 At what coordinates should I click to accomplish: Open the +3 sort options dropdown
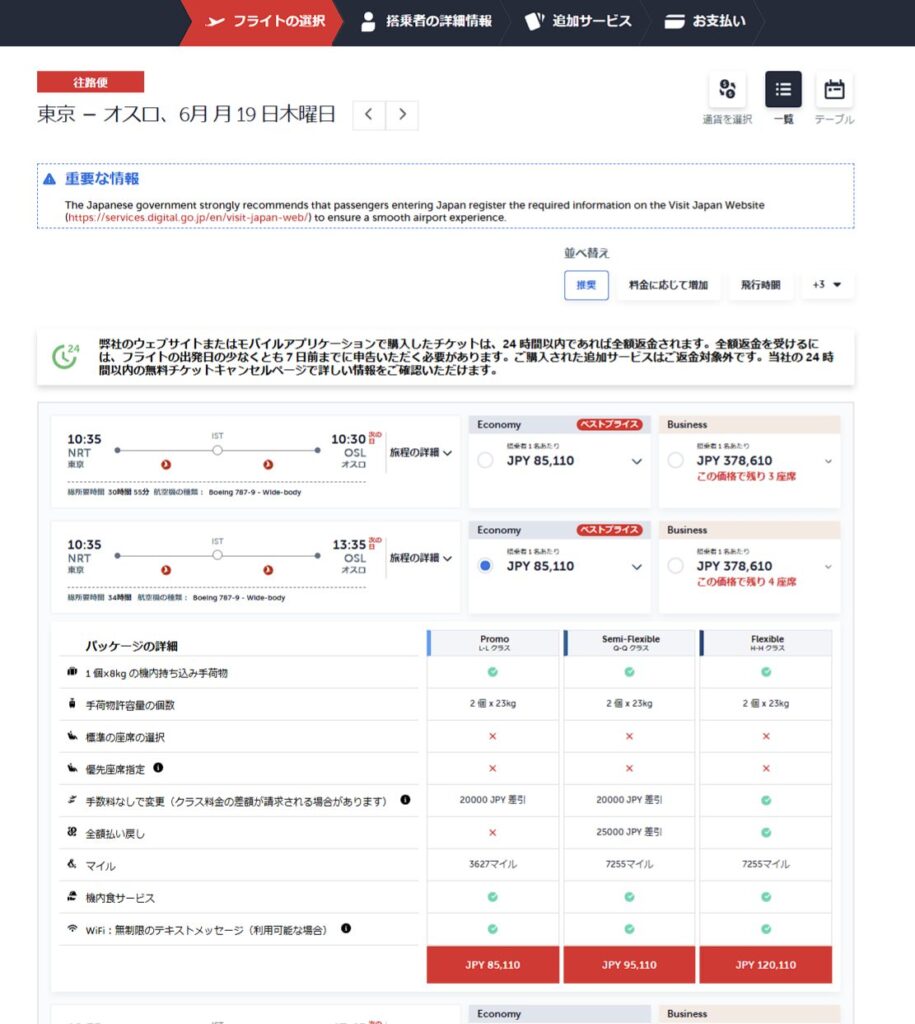coord(827,285)
